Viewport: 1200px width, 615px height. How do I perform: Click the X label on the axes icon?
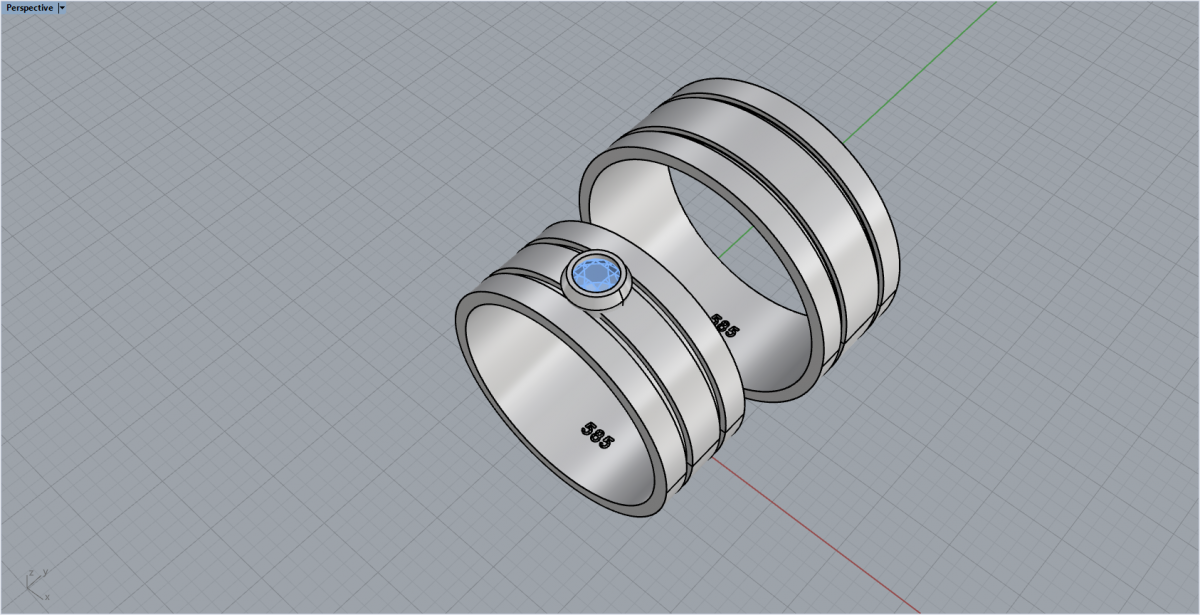tap(47, 598)
